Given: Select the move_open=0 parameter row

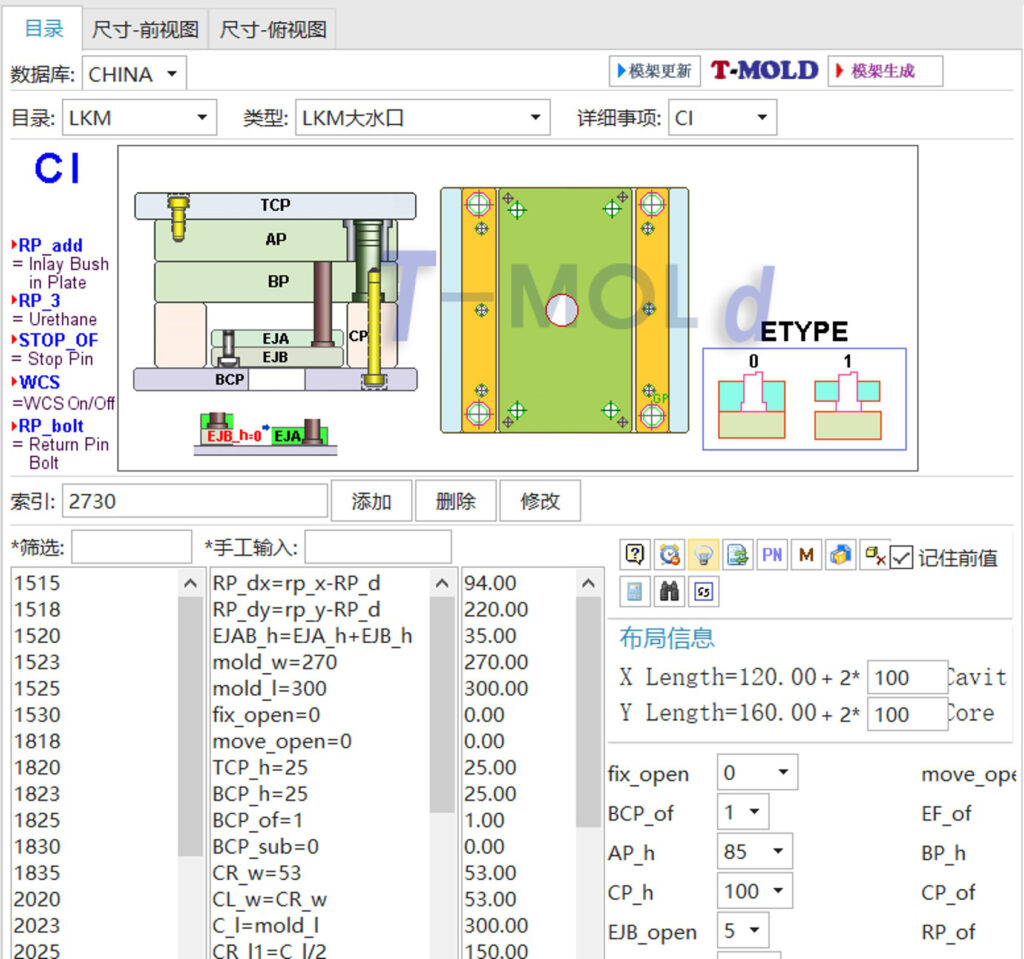Looking at the screenshot, I should point(320,741).
